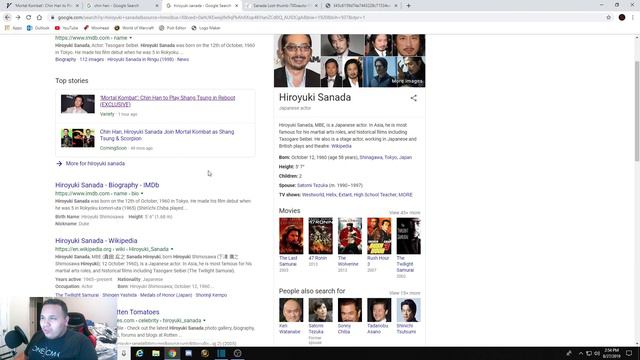Bookmark this page with the star icon
Image resolution: width=640 pixels, height=360 pixels.
(x=609, y=18)
